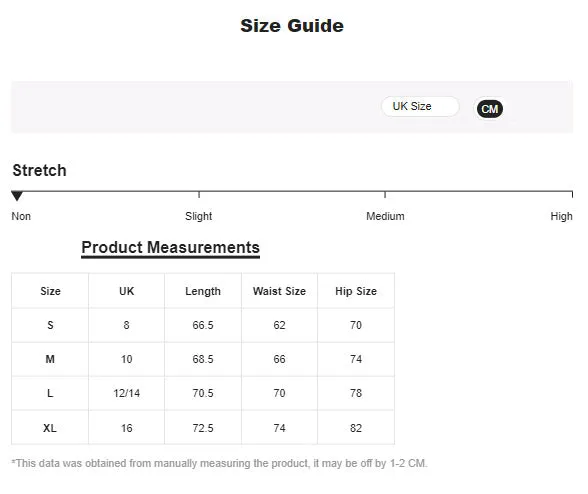Viewport: 588px width, 494px height.
Task: Click the Size Guide title
Action: pyautogui.click(x=292, y=26)
